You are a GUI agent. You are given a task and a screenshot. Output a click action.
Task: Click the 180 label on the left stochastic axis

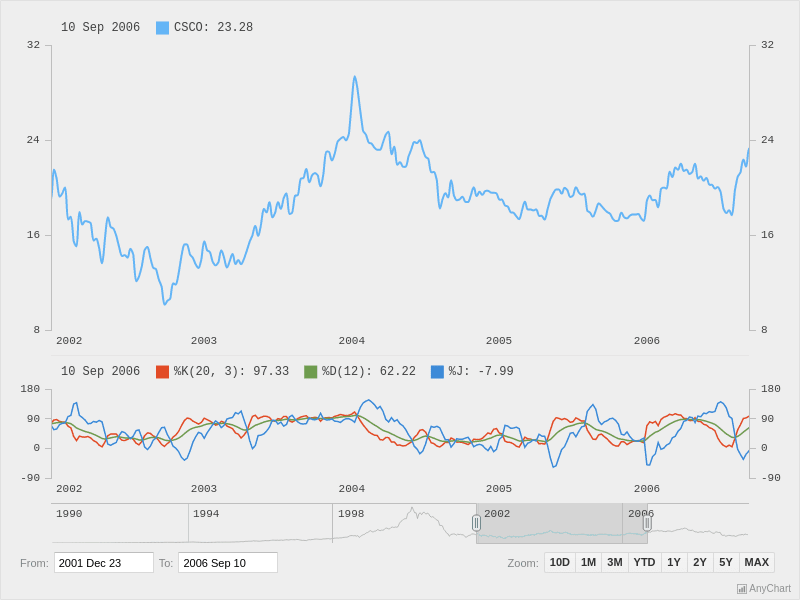coord(30,389)
